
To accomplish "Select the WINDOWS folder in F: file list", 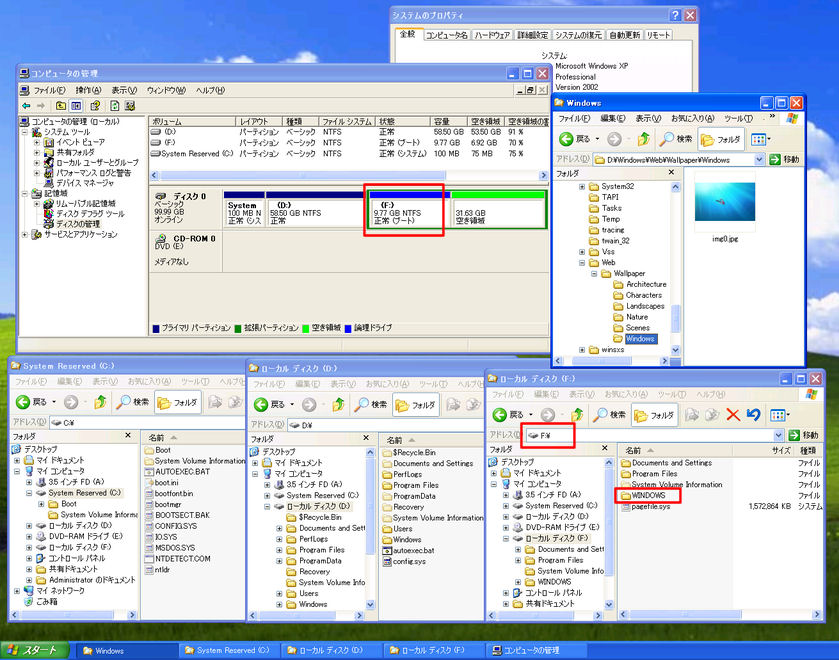I will tap(643, 496).
